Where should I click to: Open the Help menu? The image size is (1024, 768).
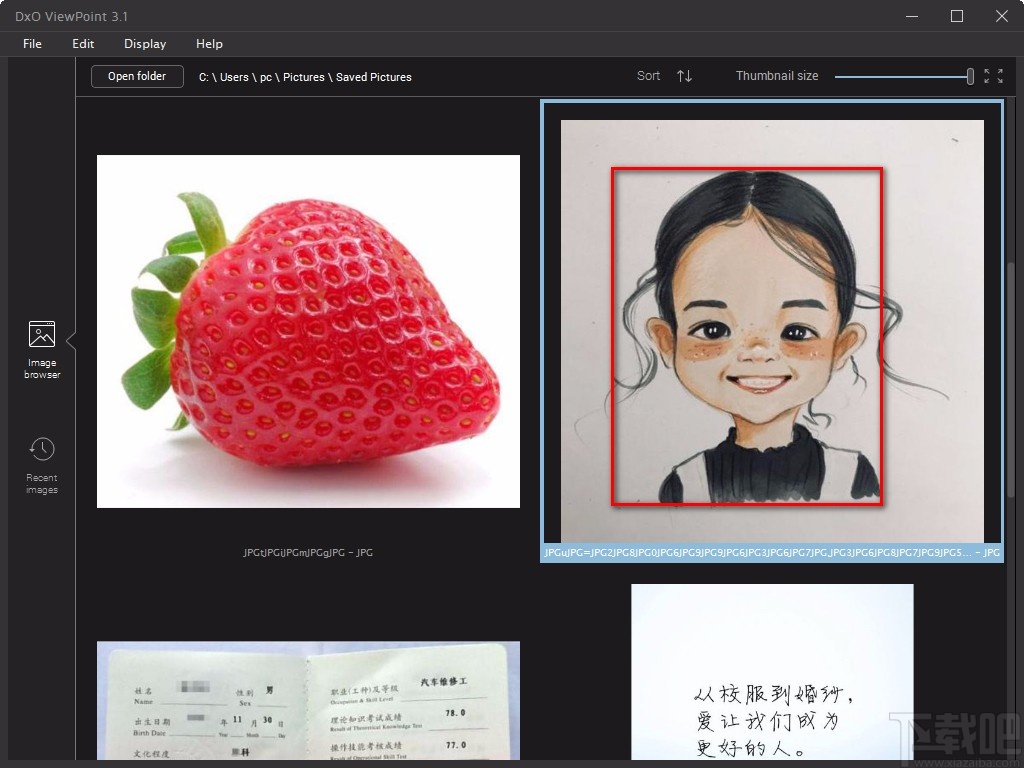[x=209, y=44]
